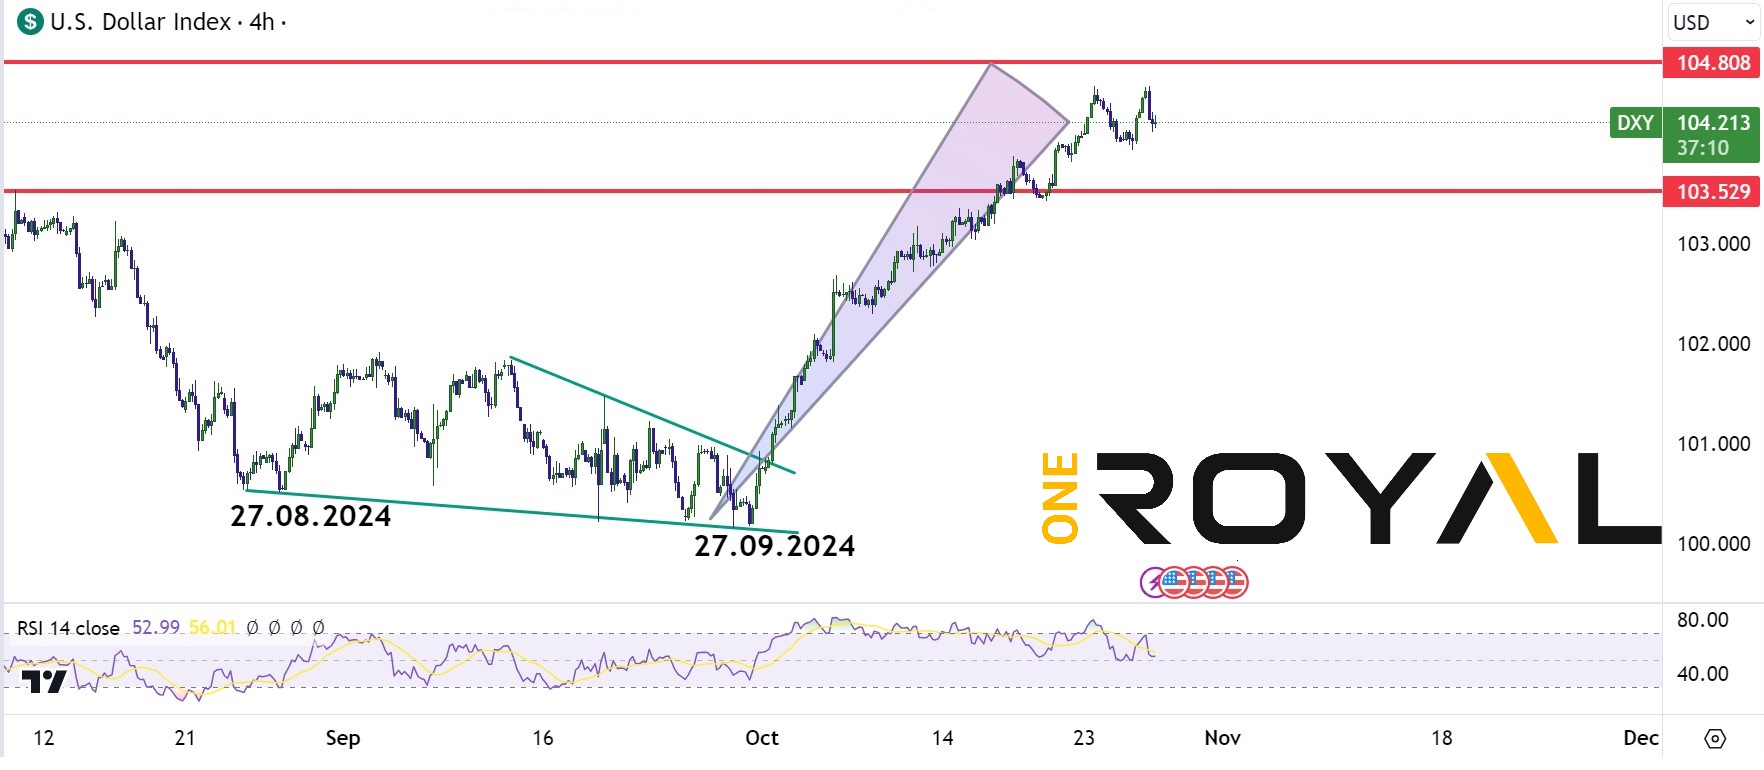Click the 23 date label on time axis
The image size is (1764, 770).
[1084, 738]
